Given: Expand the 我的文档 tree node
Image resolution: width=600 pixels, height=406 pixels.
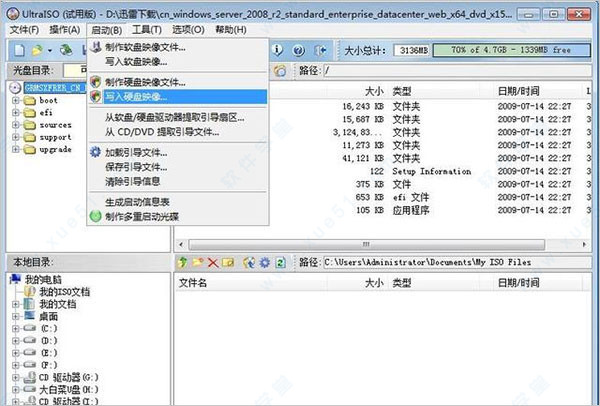Looking at the screenshot, I should coord(17,303).
